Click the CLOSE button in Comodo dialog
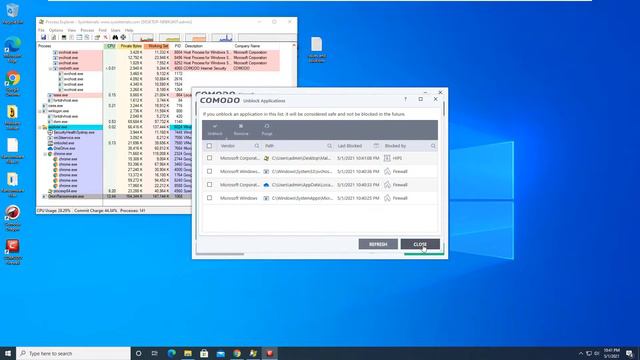640x360 pixels. point(420,244)
